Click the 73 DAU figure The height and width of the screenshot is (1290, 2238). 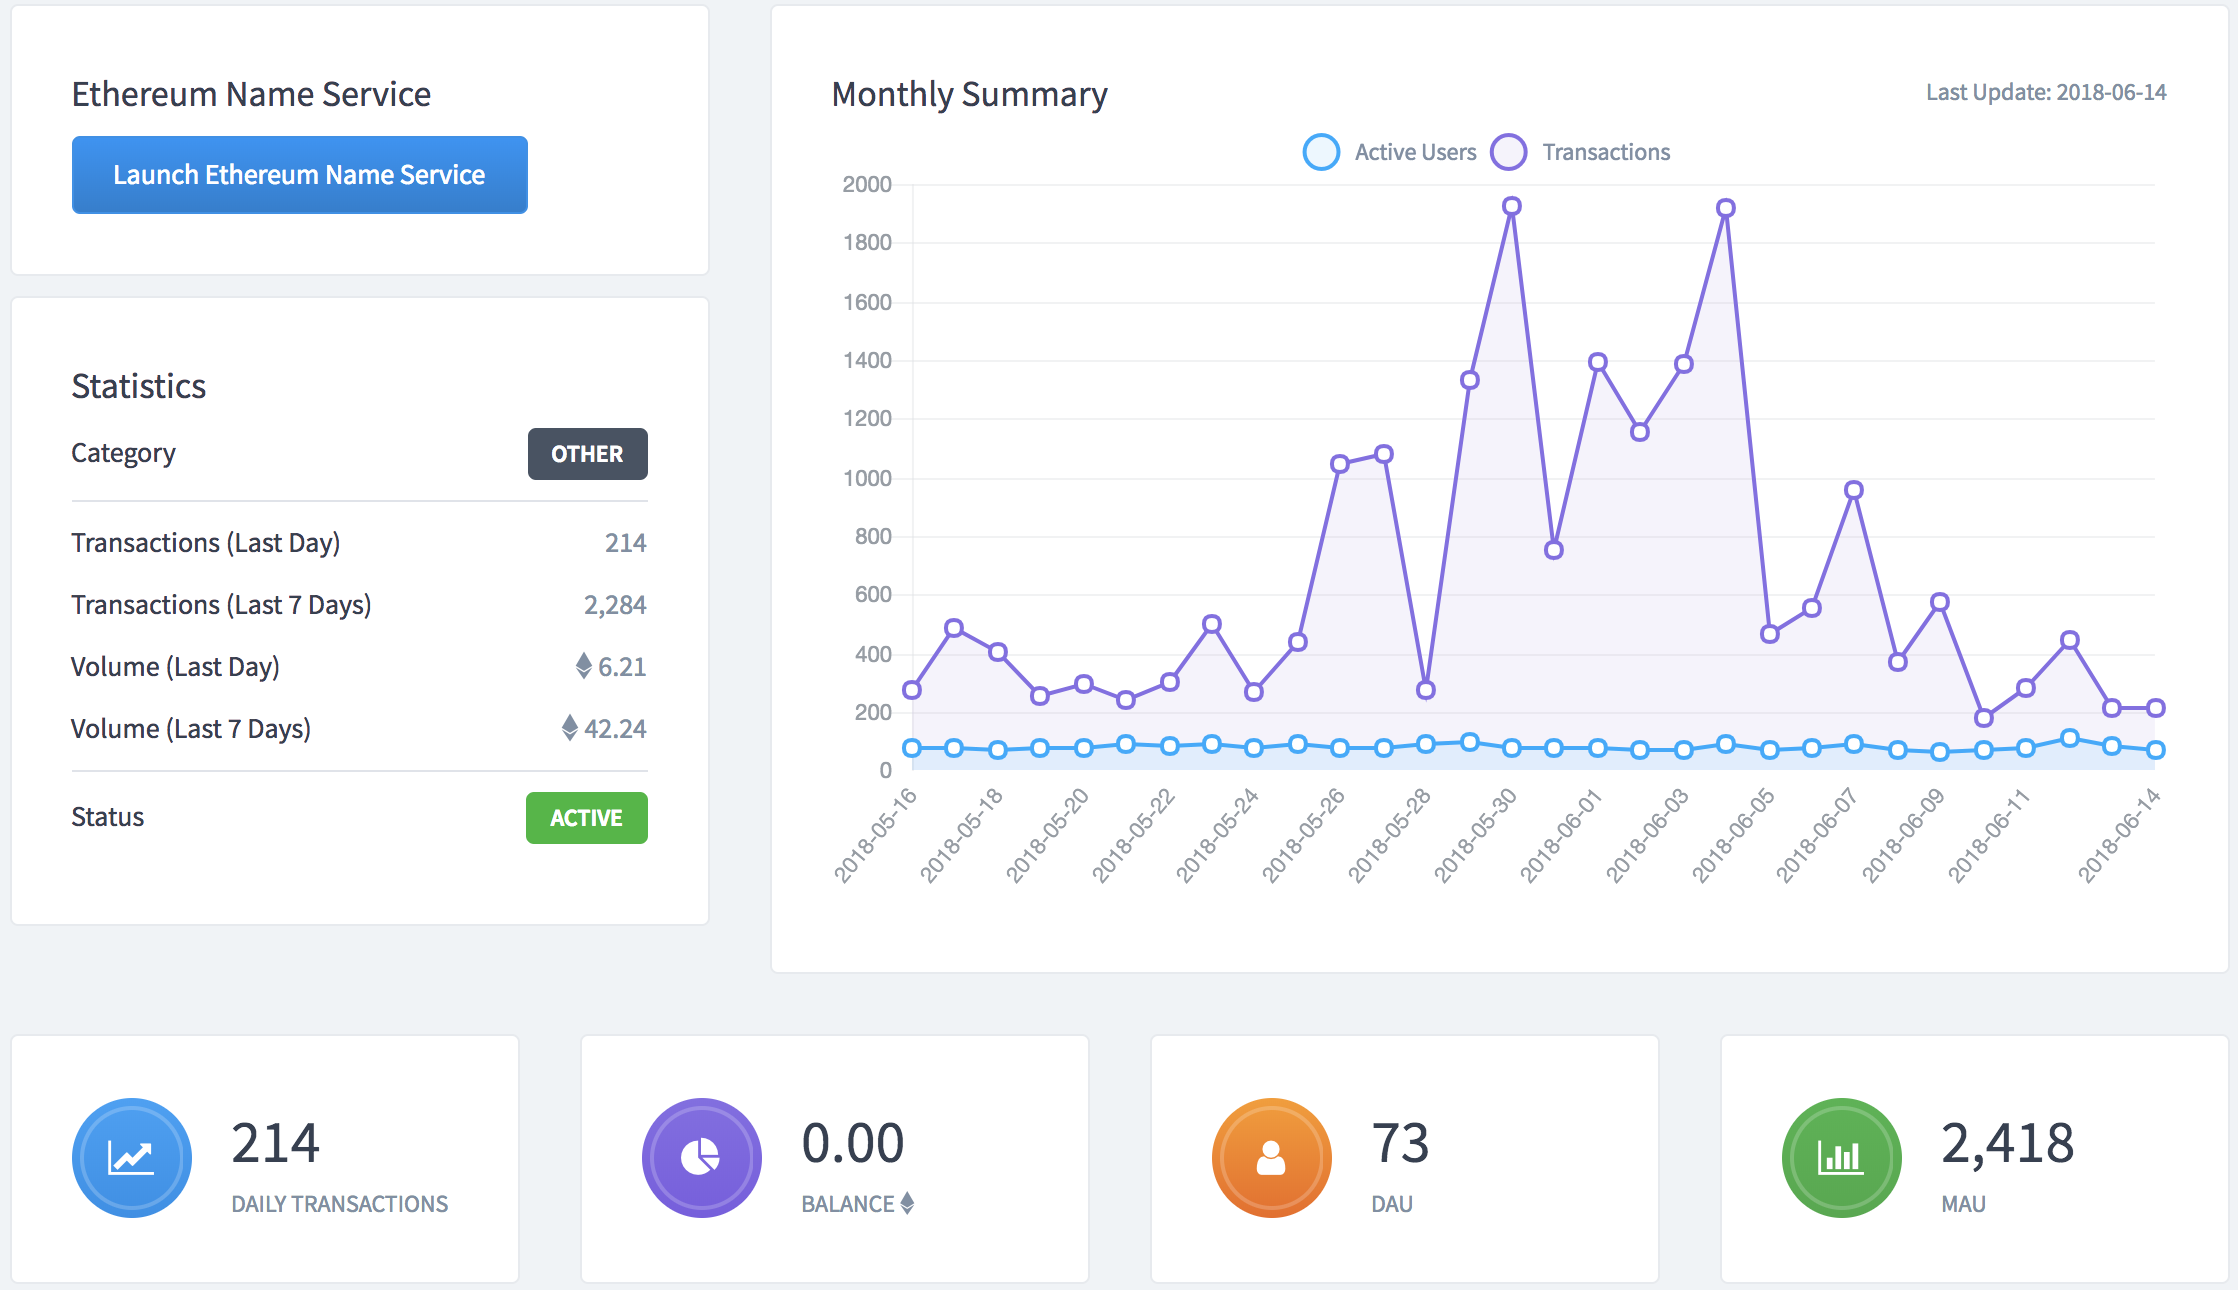pyautogui.click(x=1400, y=1143)
